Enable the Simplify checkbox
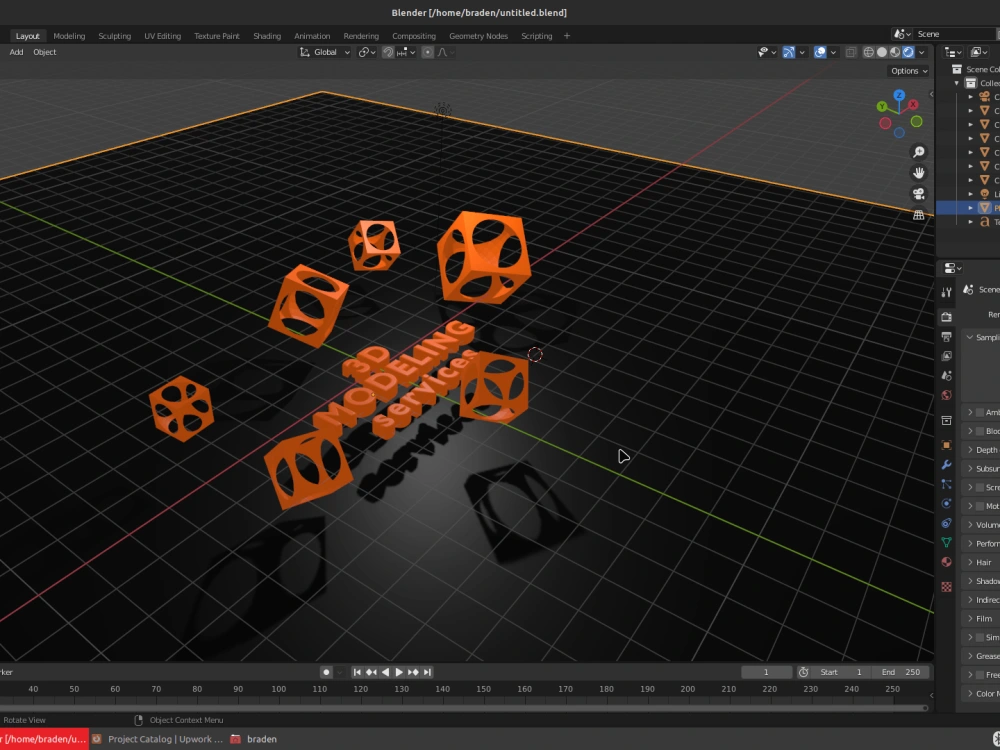Viewport: 1000px width, 750px height. click(980, 637)
